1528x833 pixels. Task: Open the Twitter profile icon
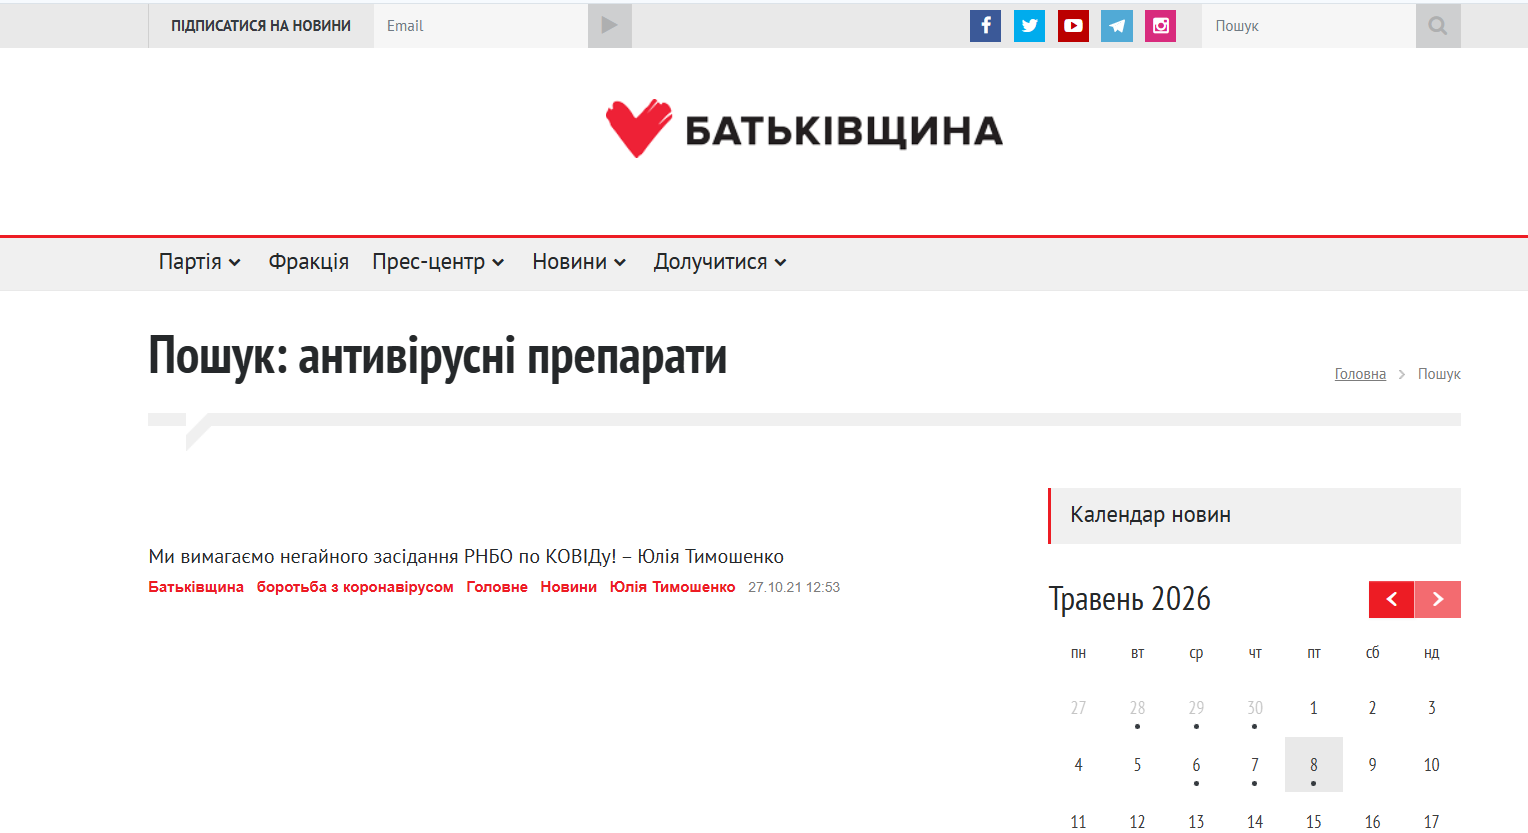(x=1029, y=26)
